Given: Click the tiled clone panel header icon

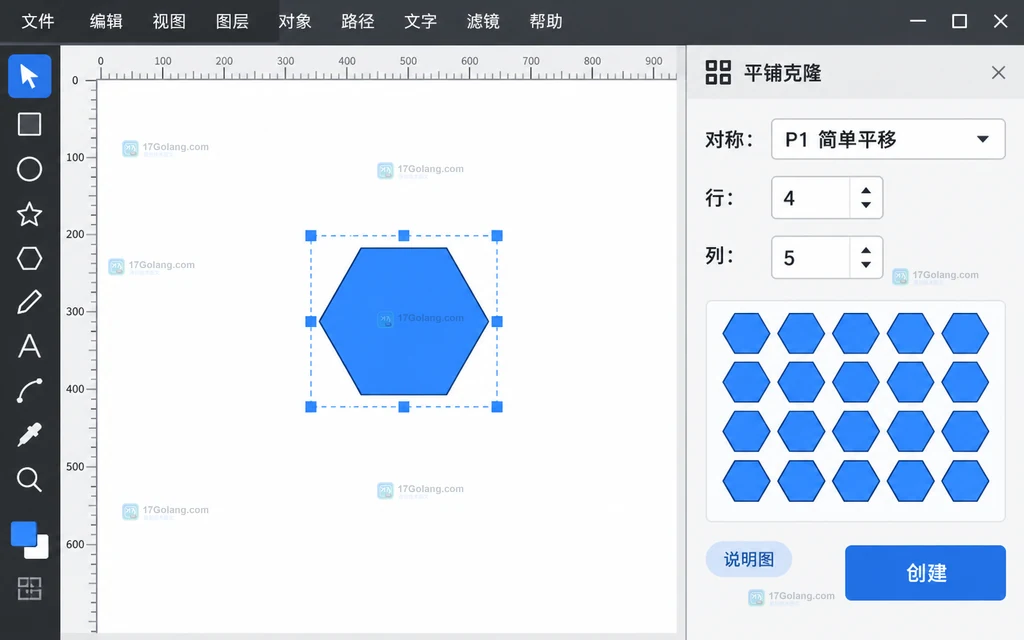Looking at the screenshot, I should 718,72.
